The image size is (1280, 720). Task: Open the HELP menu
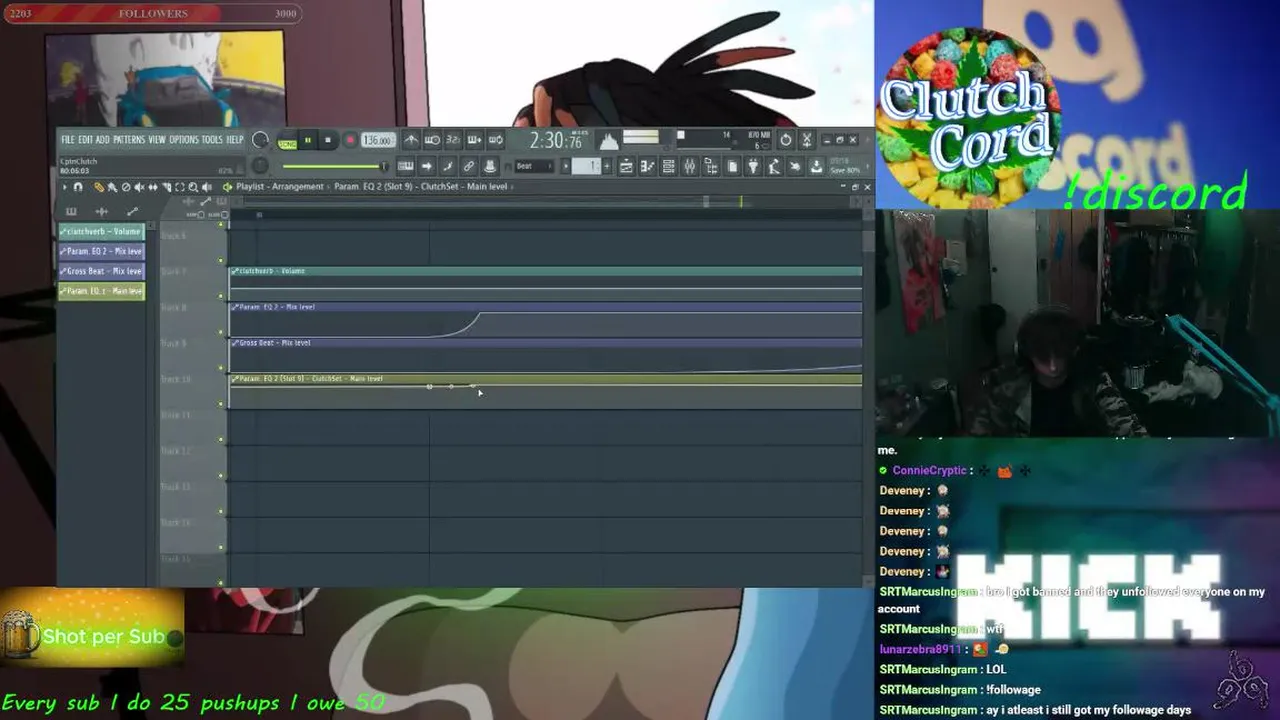[235, 140]
